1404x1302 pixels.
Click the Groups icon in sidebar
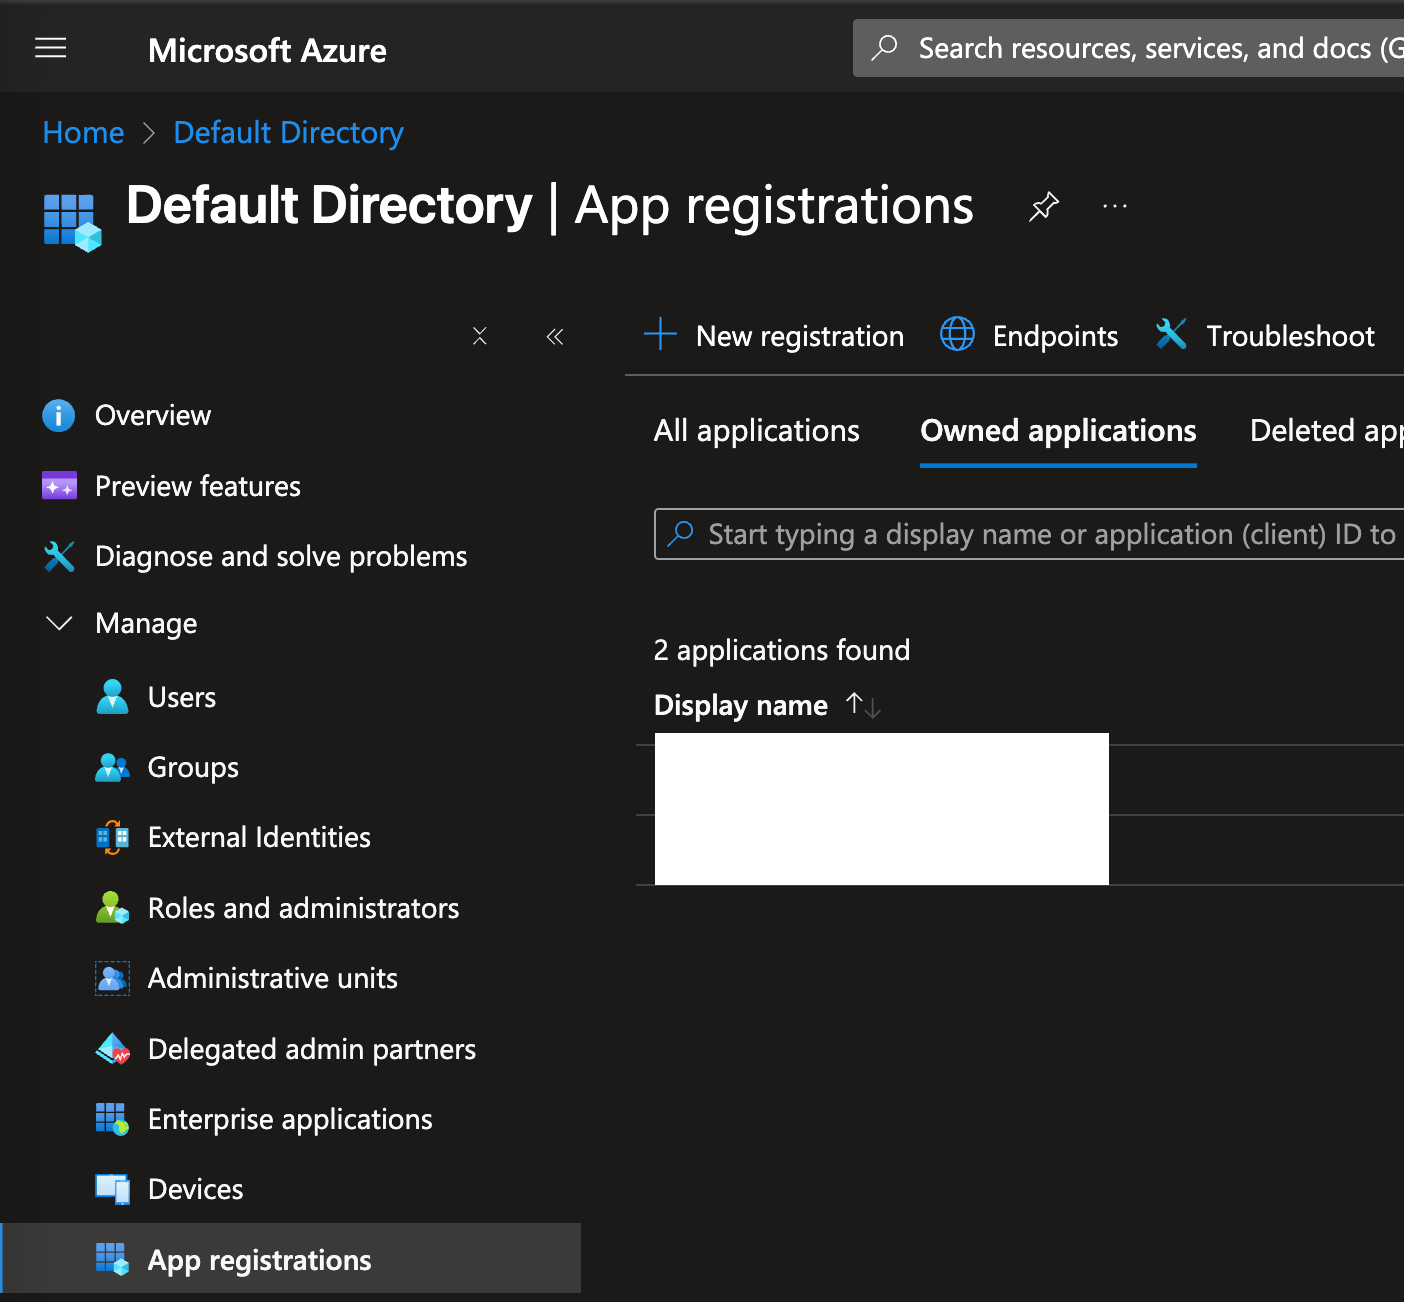112,767
